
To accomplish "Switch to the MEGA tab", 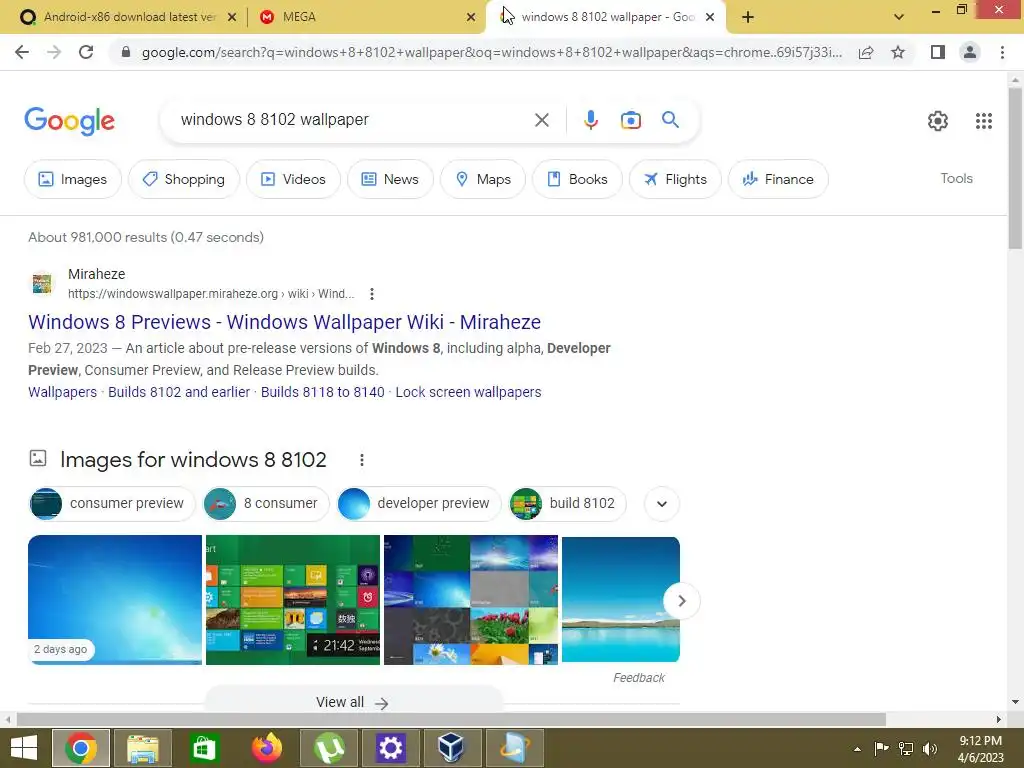I will 366,17.
